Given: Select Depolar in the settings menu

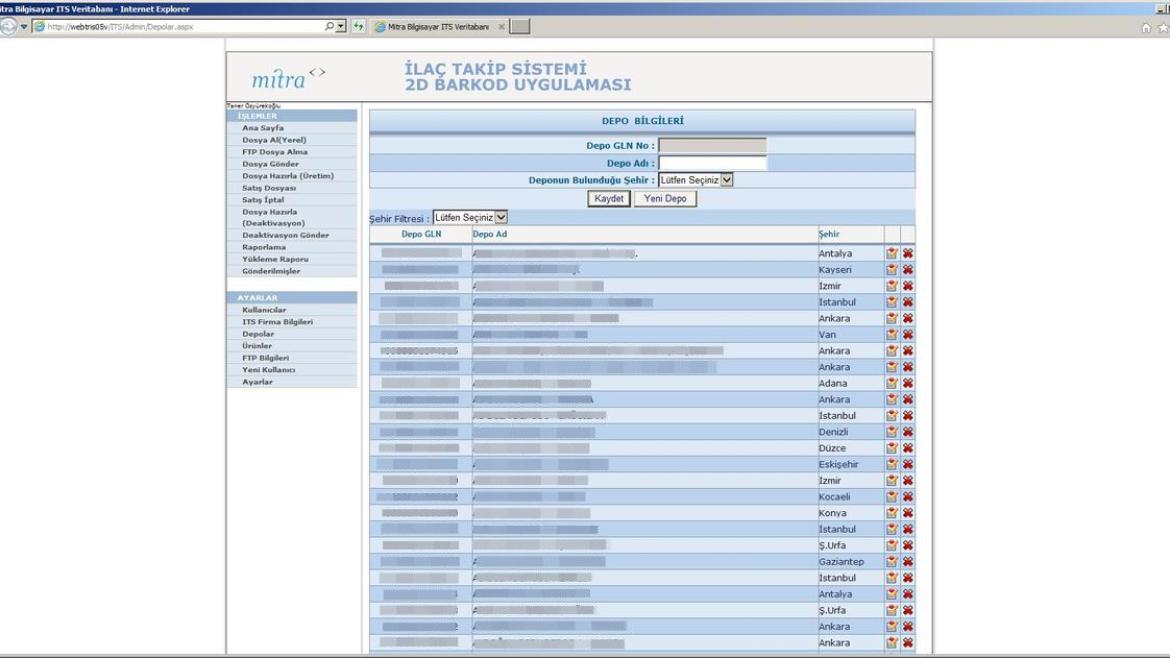Looking at the screenshot, I should point(258,333).
